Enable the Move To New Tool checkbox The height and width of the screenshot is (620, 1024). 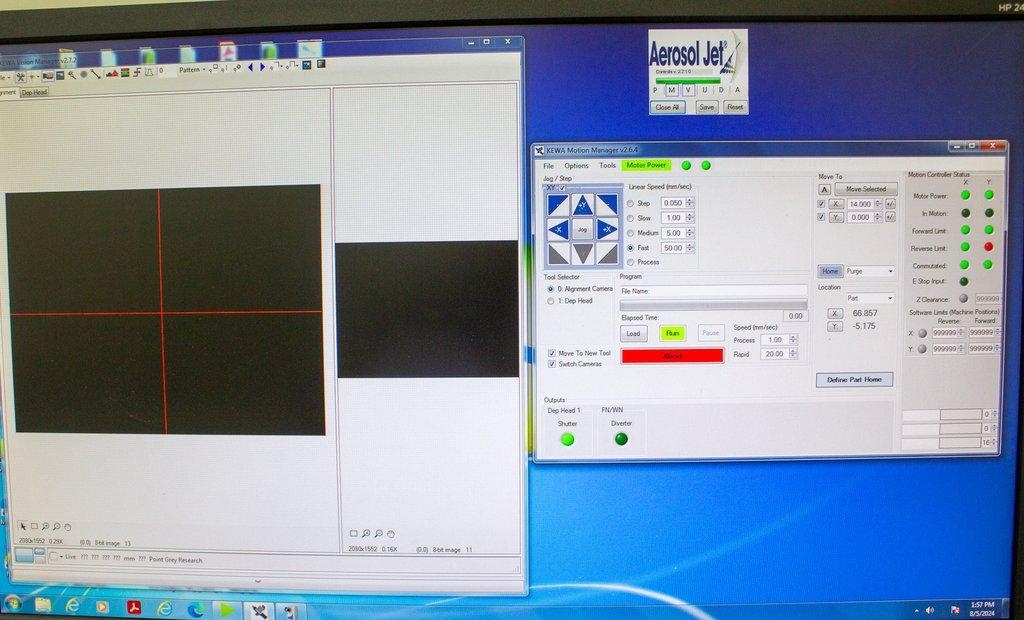click(x=553, y=352)
